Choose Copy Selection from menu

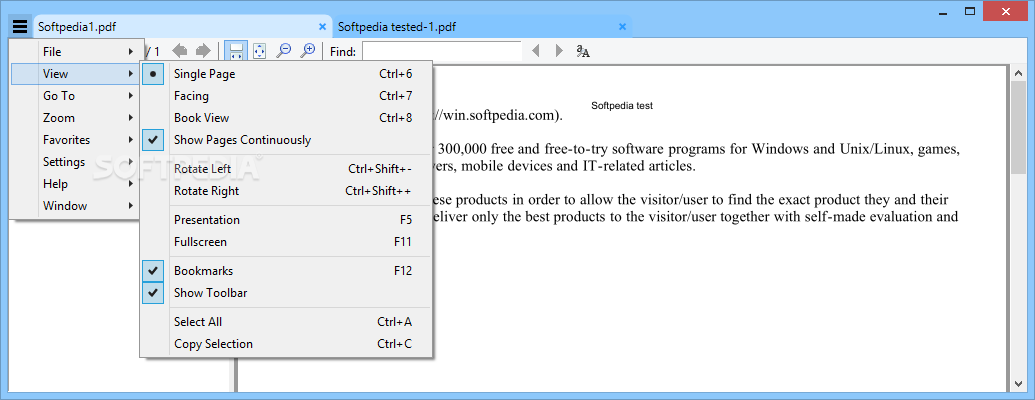pyautogui.click(x=286, y=344)
